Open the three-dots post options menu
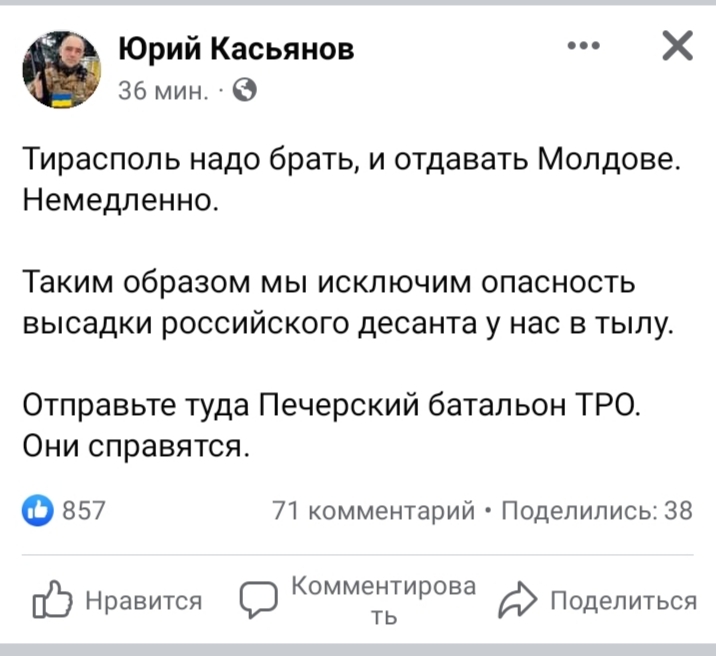This screenshot has width=716, height=656. click(583, 46)
